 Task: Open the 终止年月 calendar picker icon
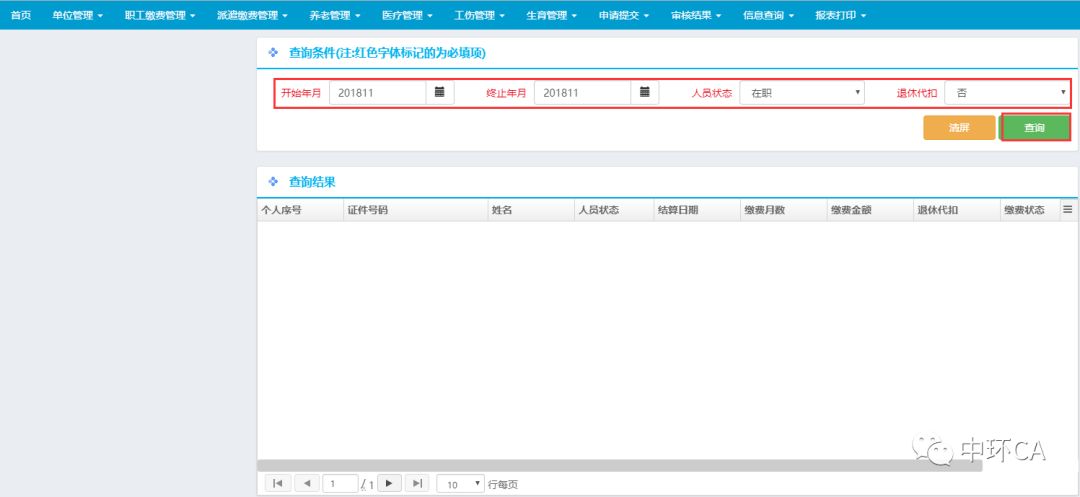644,92
